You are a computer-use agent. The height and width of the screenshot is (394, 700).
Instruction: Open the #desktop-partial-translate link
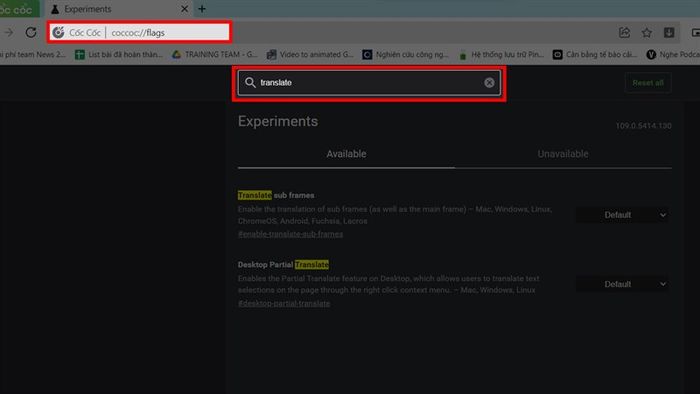tap(284, 303)
